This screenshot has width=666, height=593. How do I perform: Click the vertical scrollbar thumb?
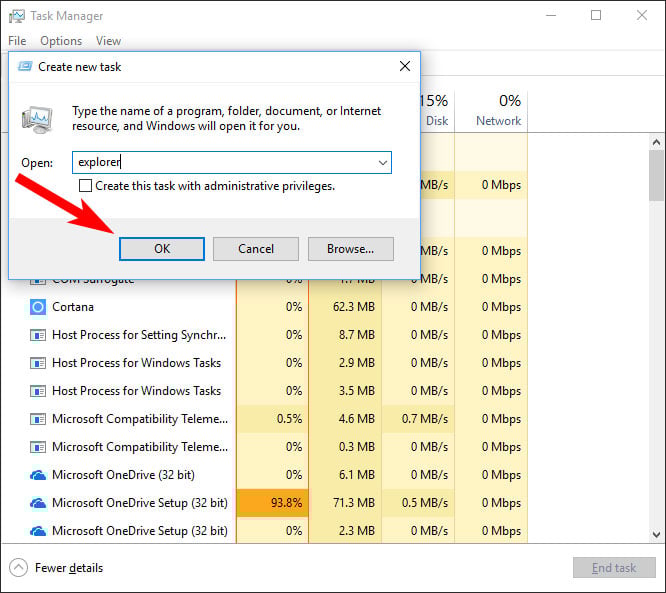pyautogui.click(x=656, y=175)
